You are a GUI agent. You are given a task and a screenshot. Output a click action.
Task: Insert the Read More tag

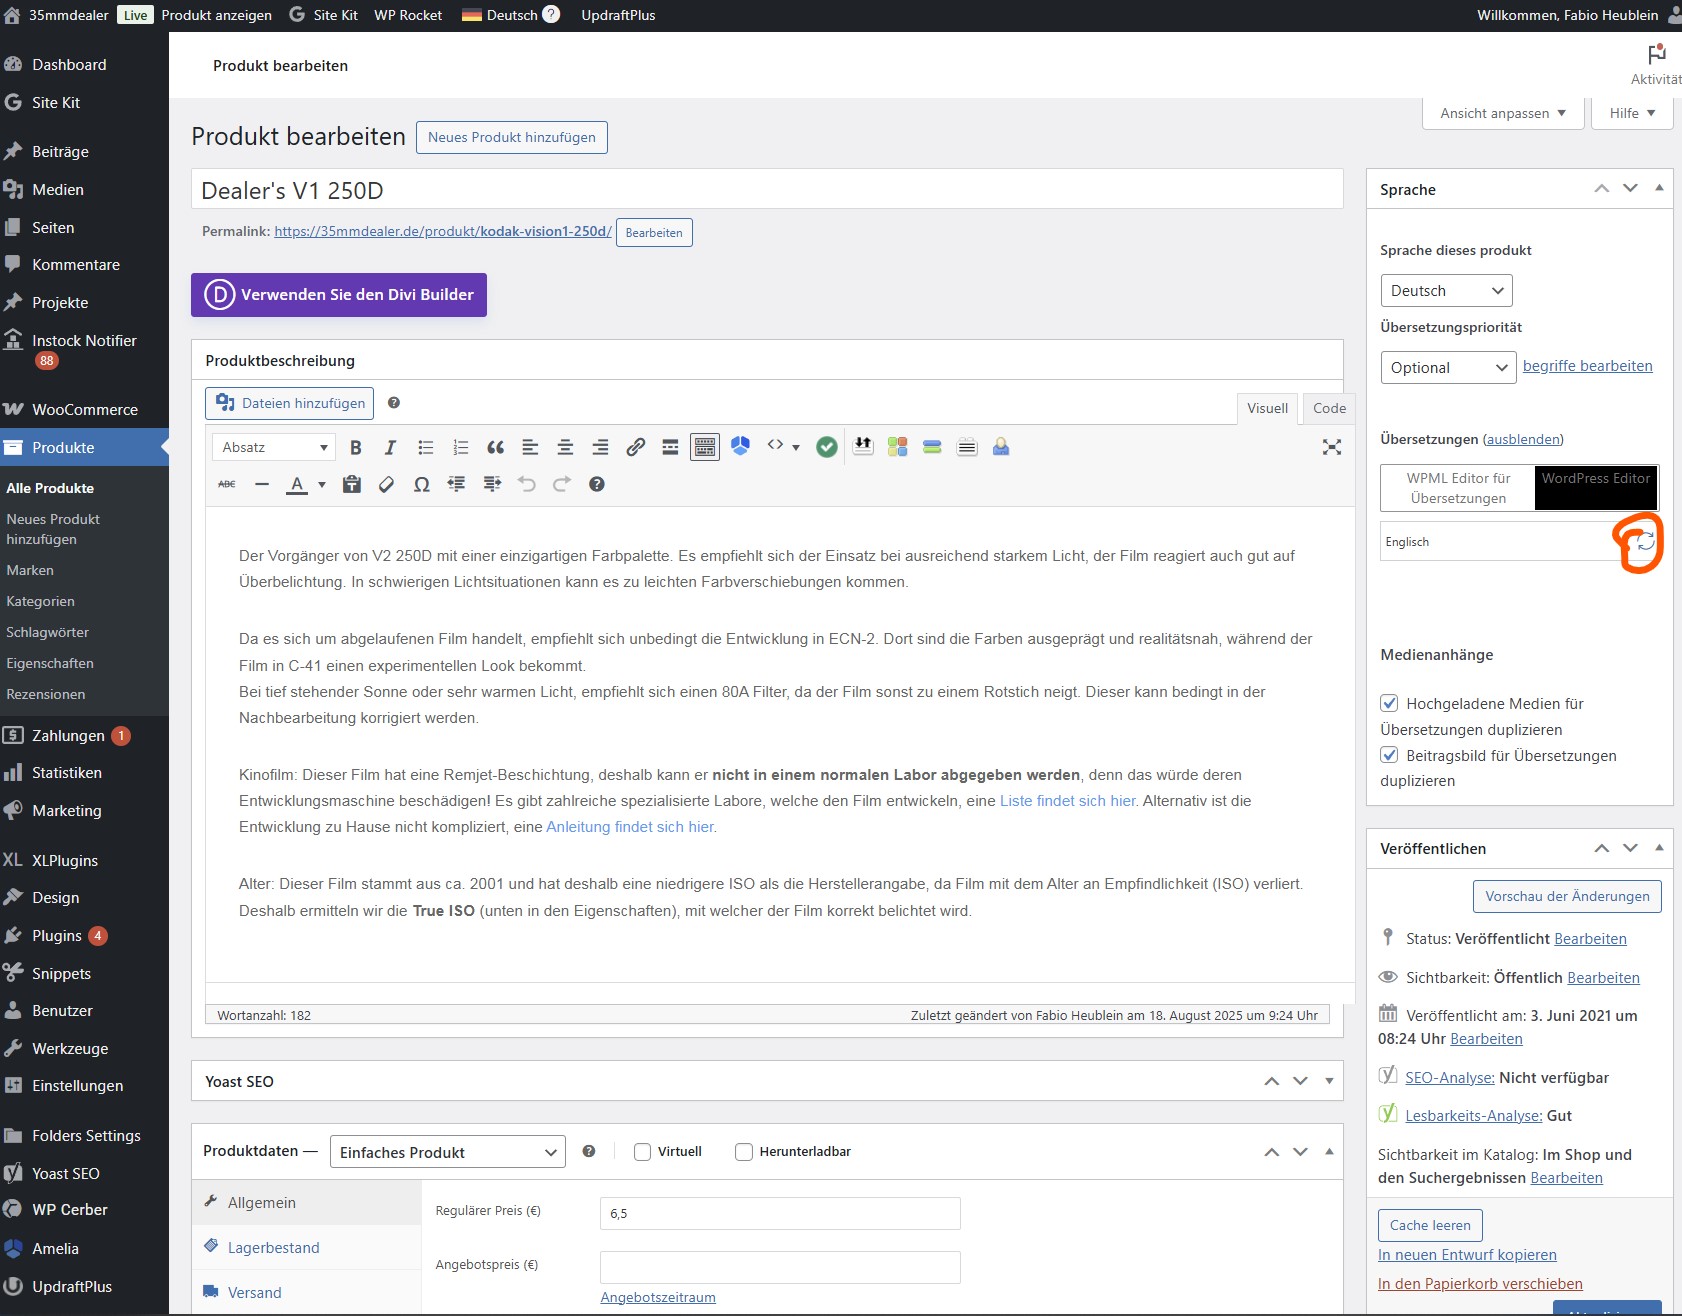pyautogui.click(x=670, y=447)
